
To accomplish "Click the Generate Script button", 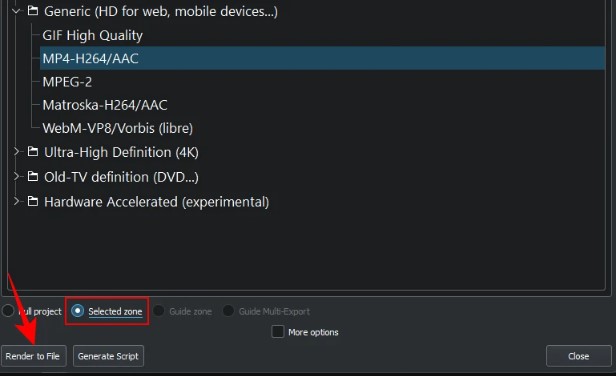I will point(108,356).
